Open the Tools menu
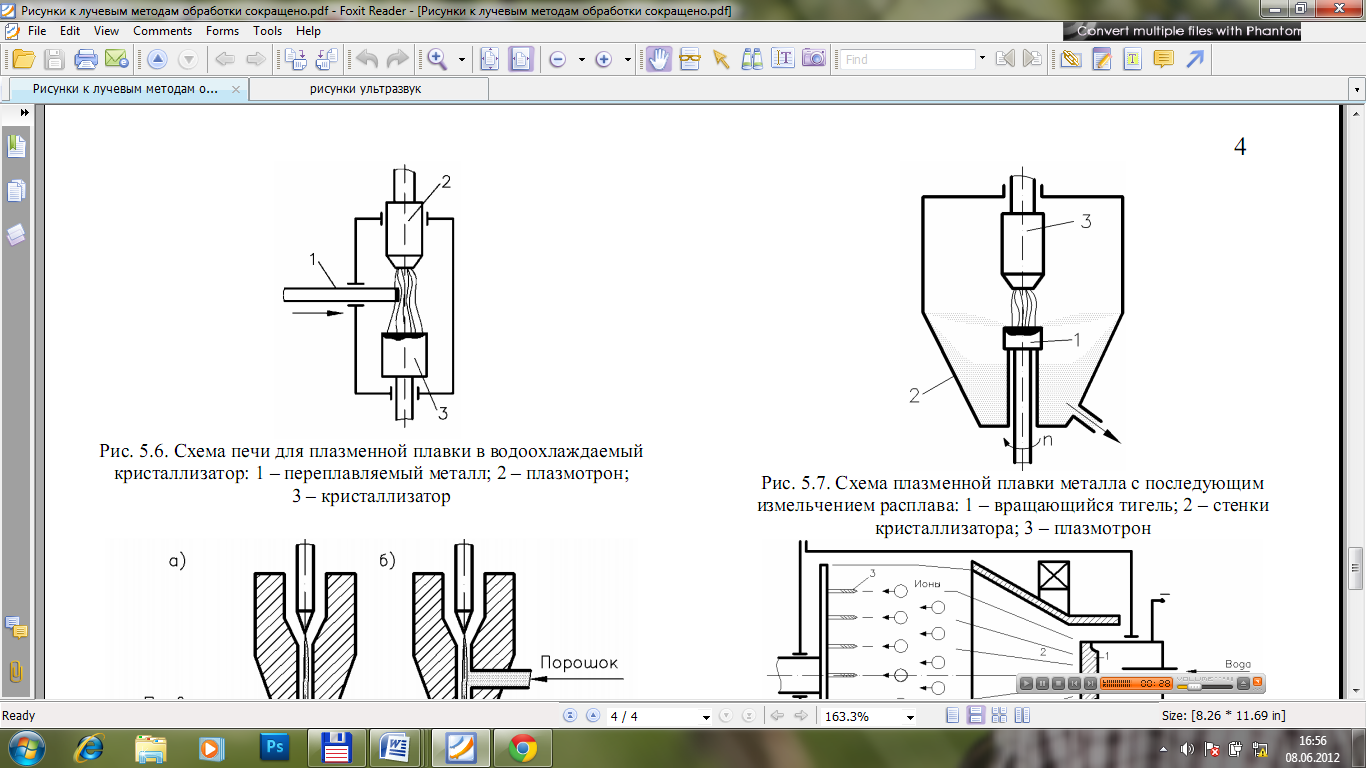 [267, 31]
